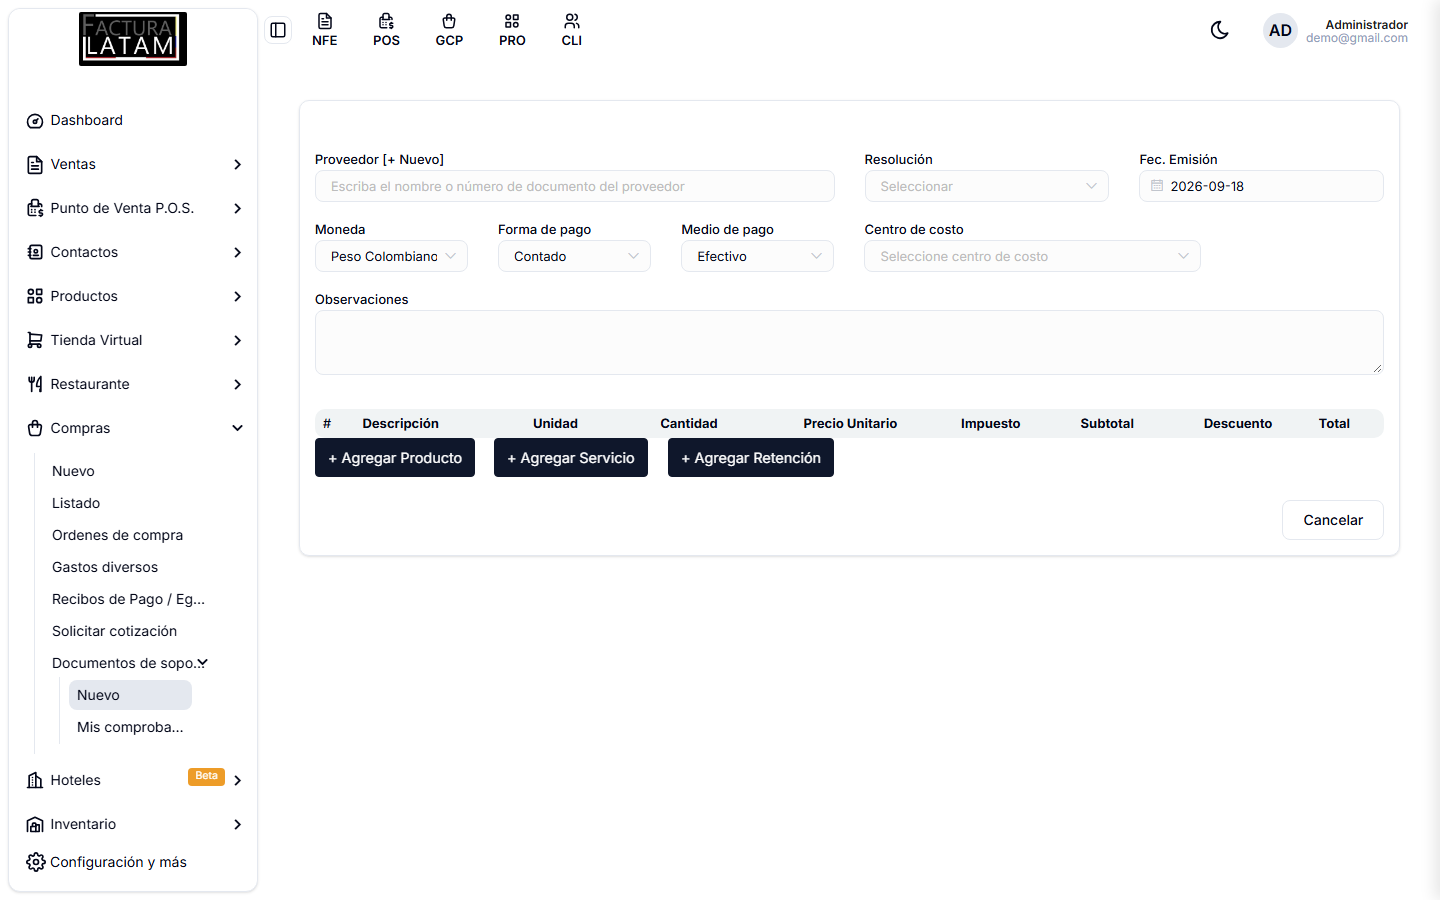Click the Contactos address book icon
The width and height of the screenshot is (1440, 900).
pos(35,253)
